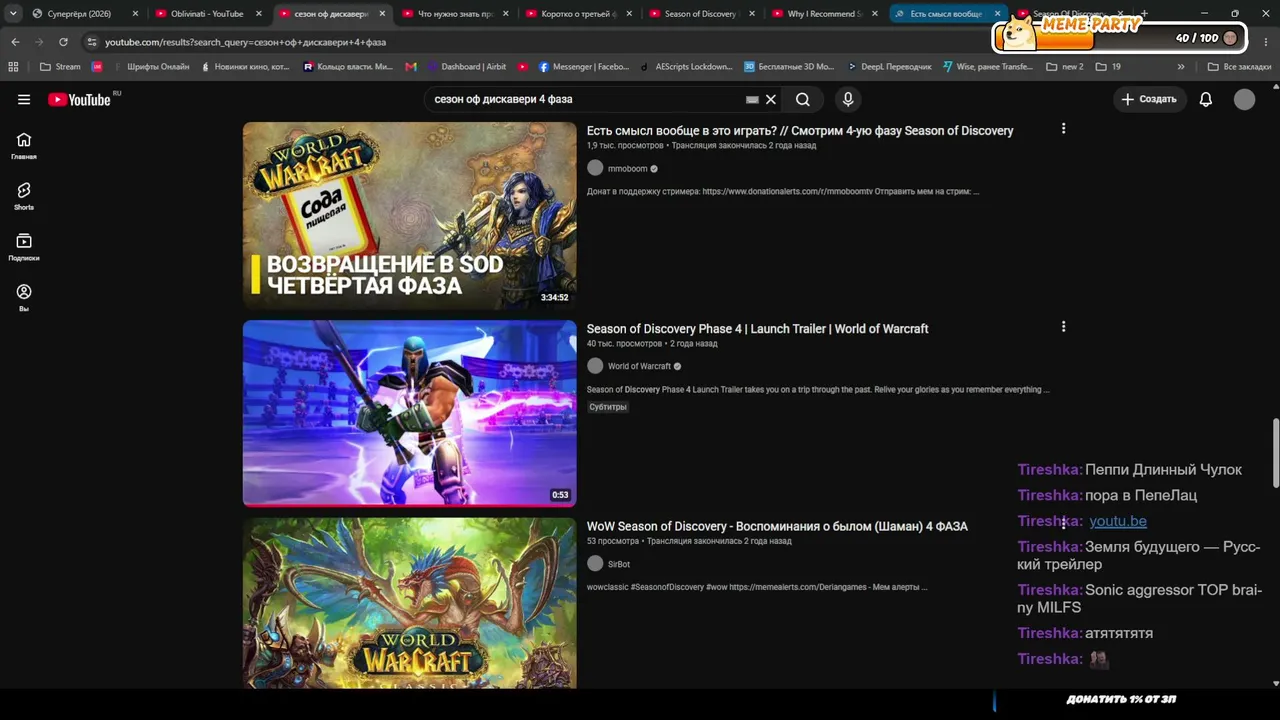The height and width of the screenshot is (720, 1280).
Task: Switch to the Why I Recommend tab
Action: click(x=824, y=14)
